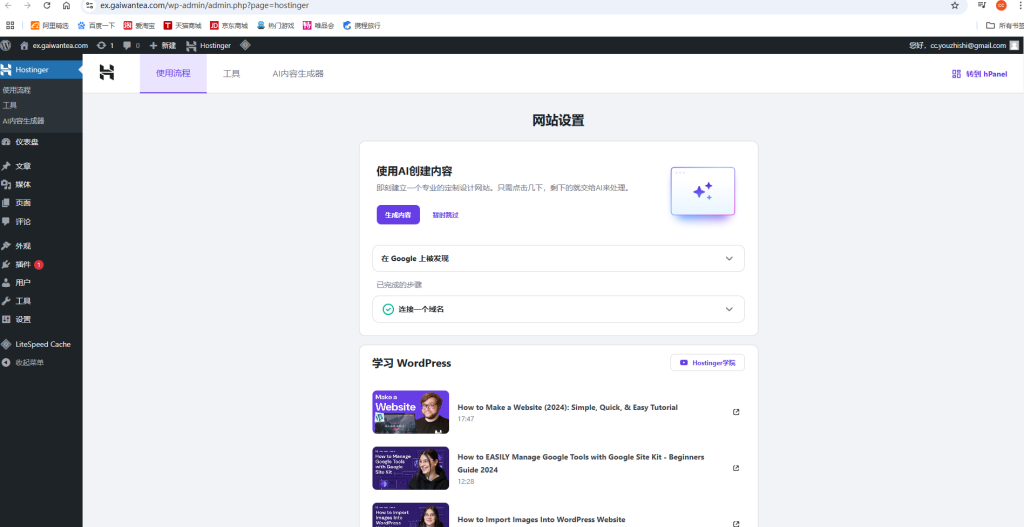Click the LiteSpeed diamond icon in admin bar
Image resolution: width=1024 pixels, height=527 pixels.
point(245,45)
